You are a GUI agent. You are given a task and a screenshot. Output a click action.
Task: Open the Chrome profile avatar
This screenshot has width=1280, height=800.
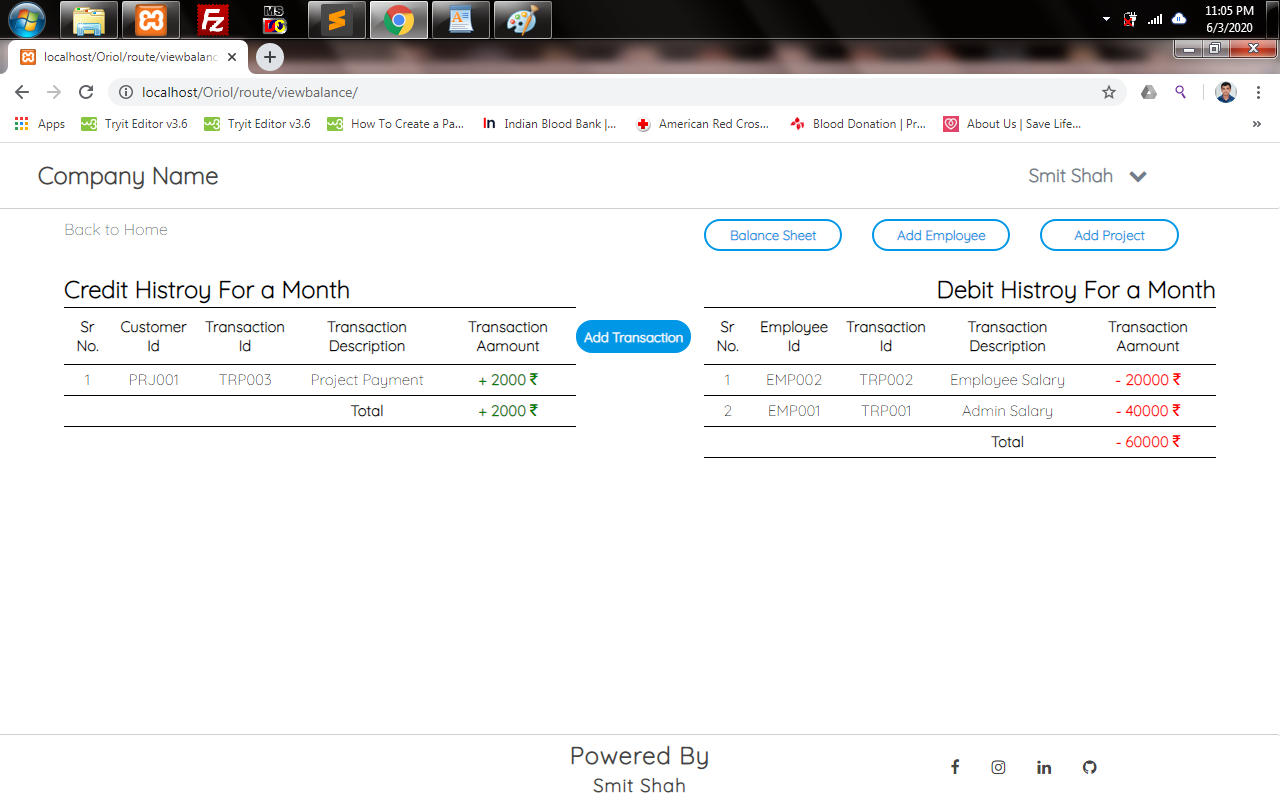tap(1226, 92)
